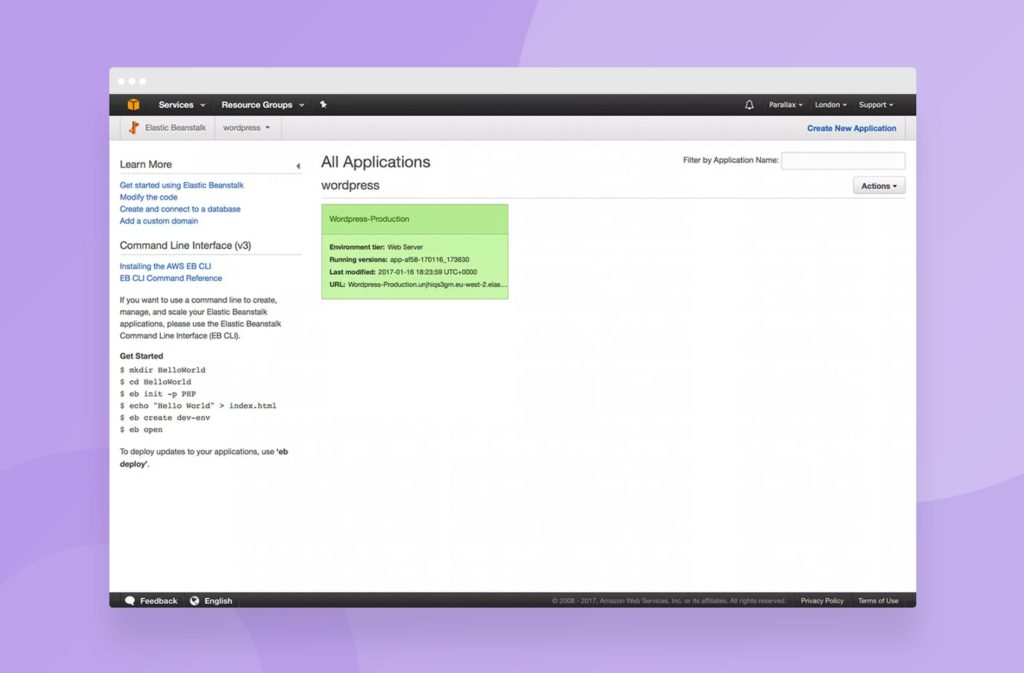Open the Services dropdown menu
Viewport: 1024px width, 673px height.
click(182, 104)
